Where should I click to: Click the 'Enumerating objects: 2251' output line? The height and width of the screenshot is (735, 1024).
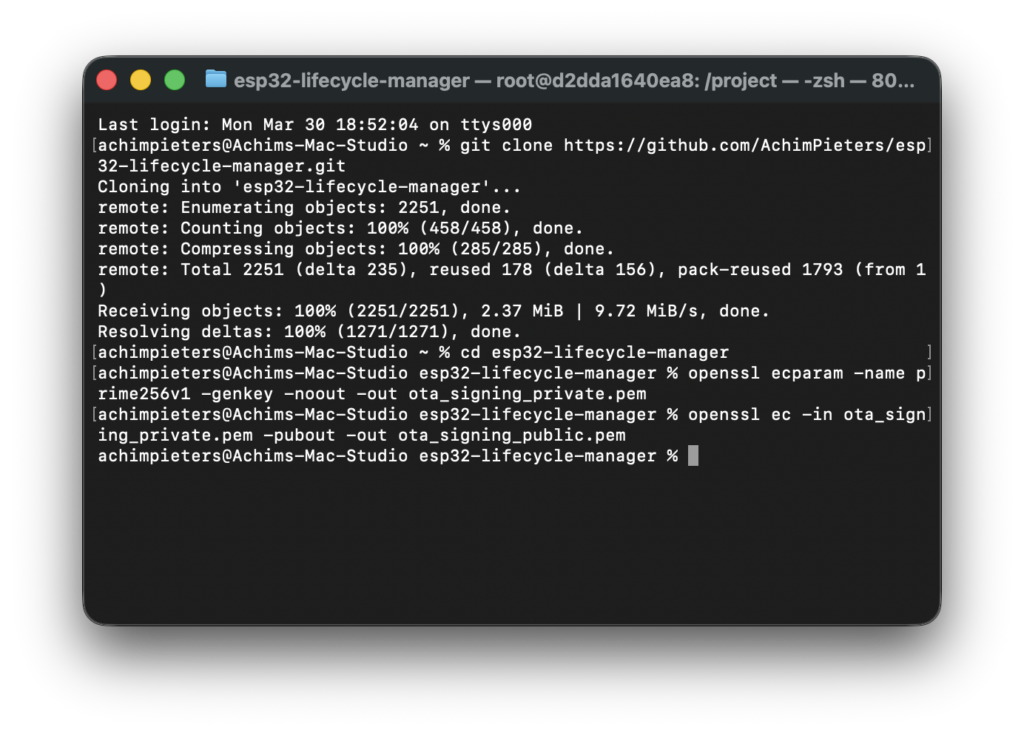[x=304, y=208]
